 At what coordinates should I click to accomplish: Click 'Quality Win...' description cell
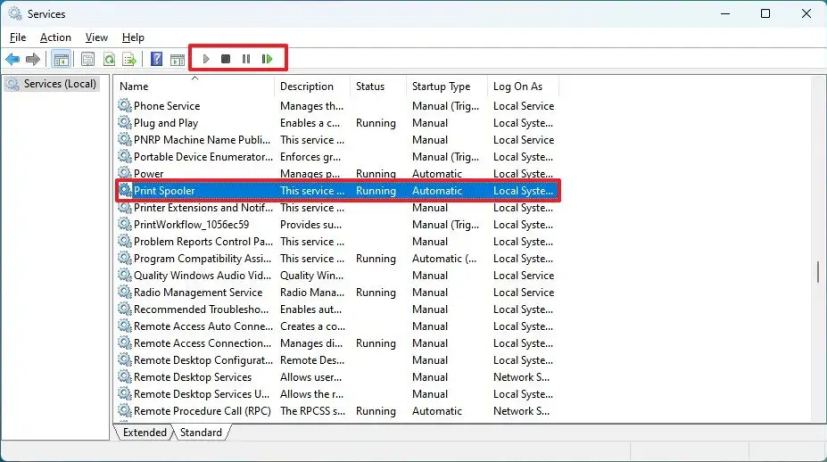(x=312, y=275)
